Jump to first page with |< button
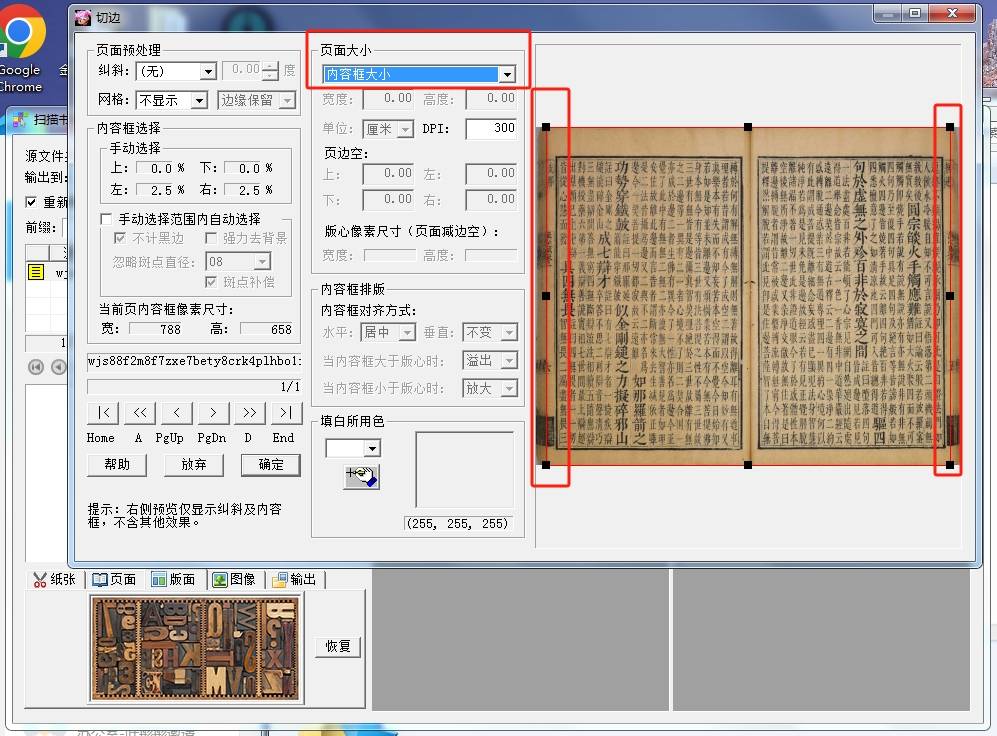Screen dimensions: 997x736 click(102, 413)
